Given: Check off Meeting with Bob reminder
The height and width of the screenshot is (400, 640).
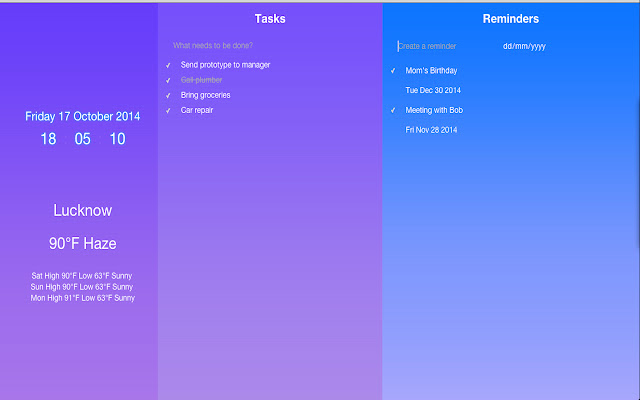Looking at the screenshot, I should (x=393, y=110).
